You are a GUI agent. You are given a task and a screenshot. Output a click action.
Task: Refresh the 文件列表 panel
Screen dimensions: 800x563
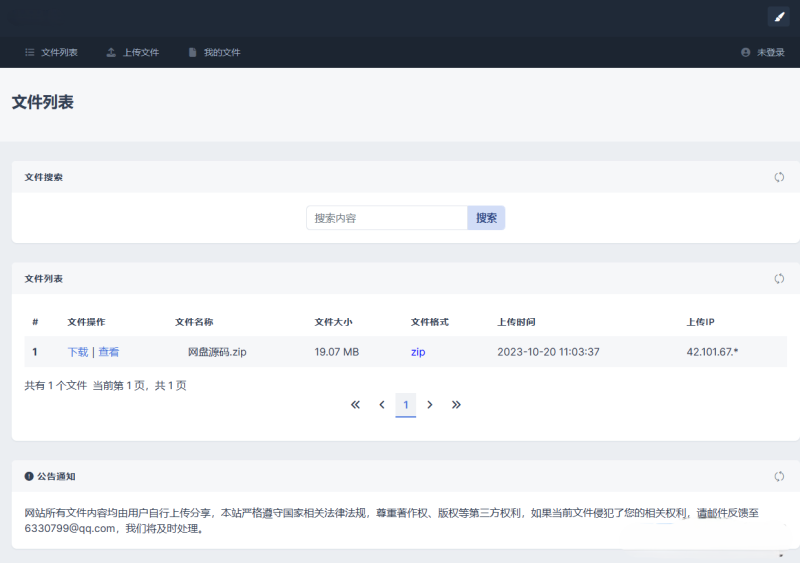tap(779, 278)
